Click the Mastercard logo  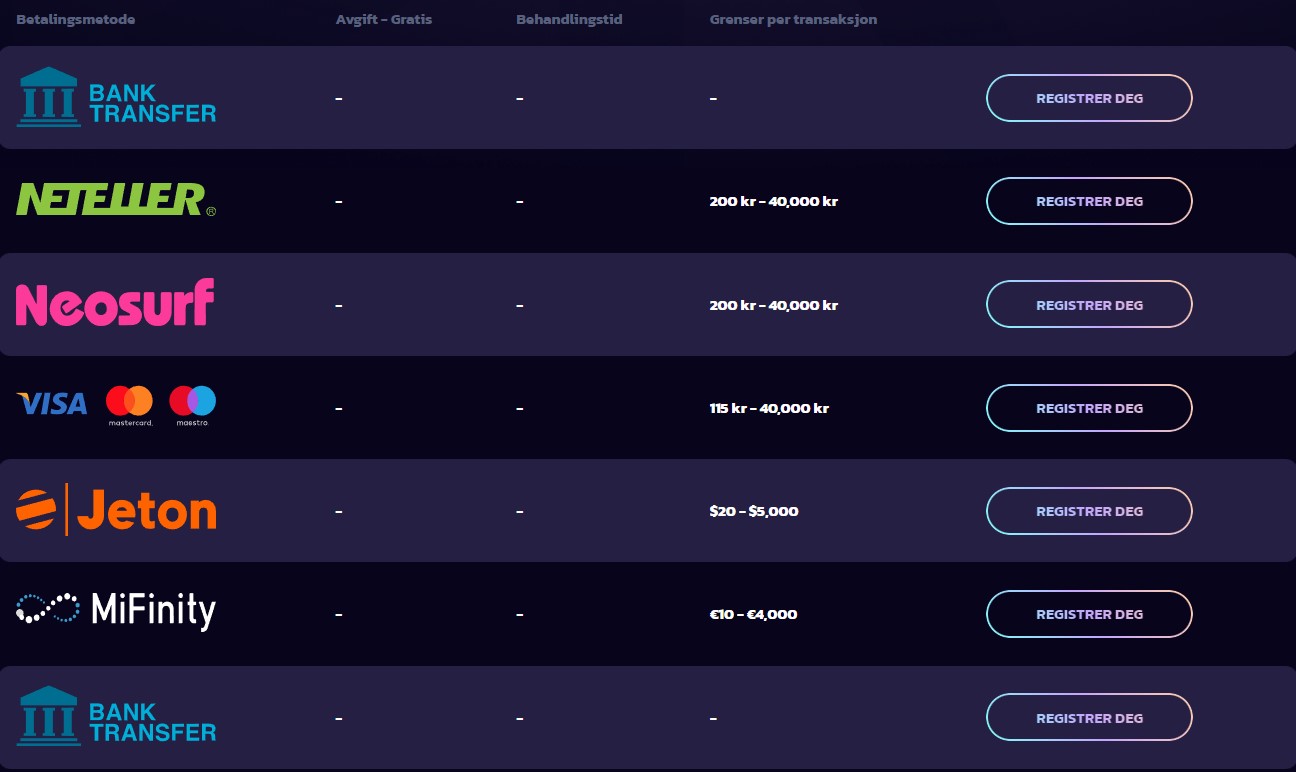click(130, 406)
